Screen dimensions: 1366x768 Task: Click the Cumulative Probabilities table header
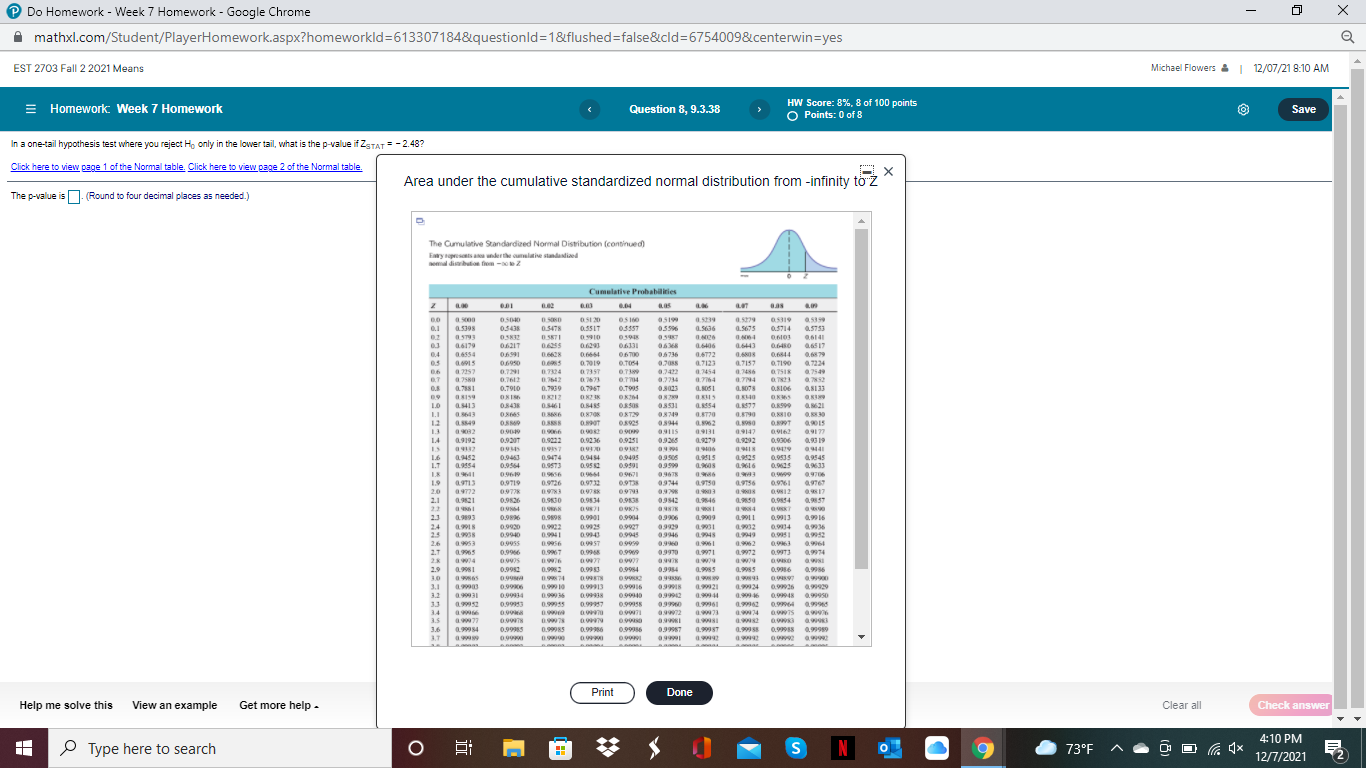[632, 291]
